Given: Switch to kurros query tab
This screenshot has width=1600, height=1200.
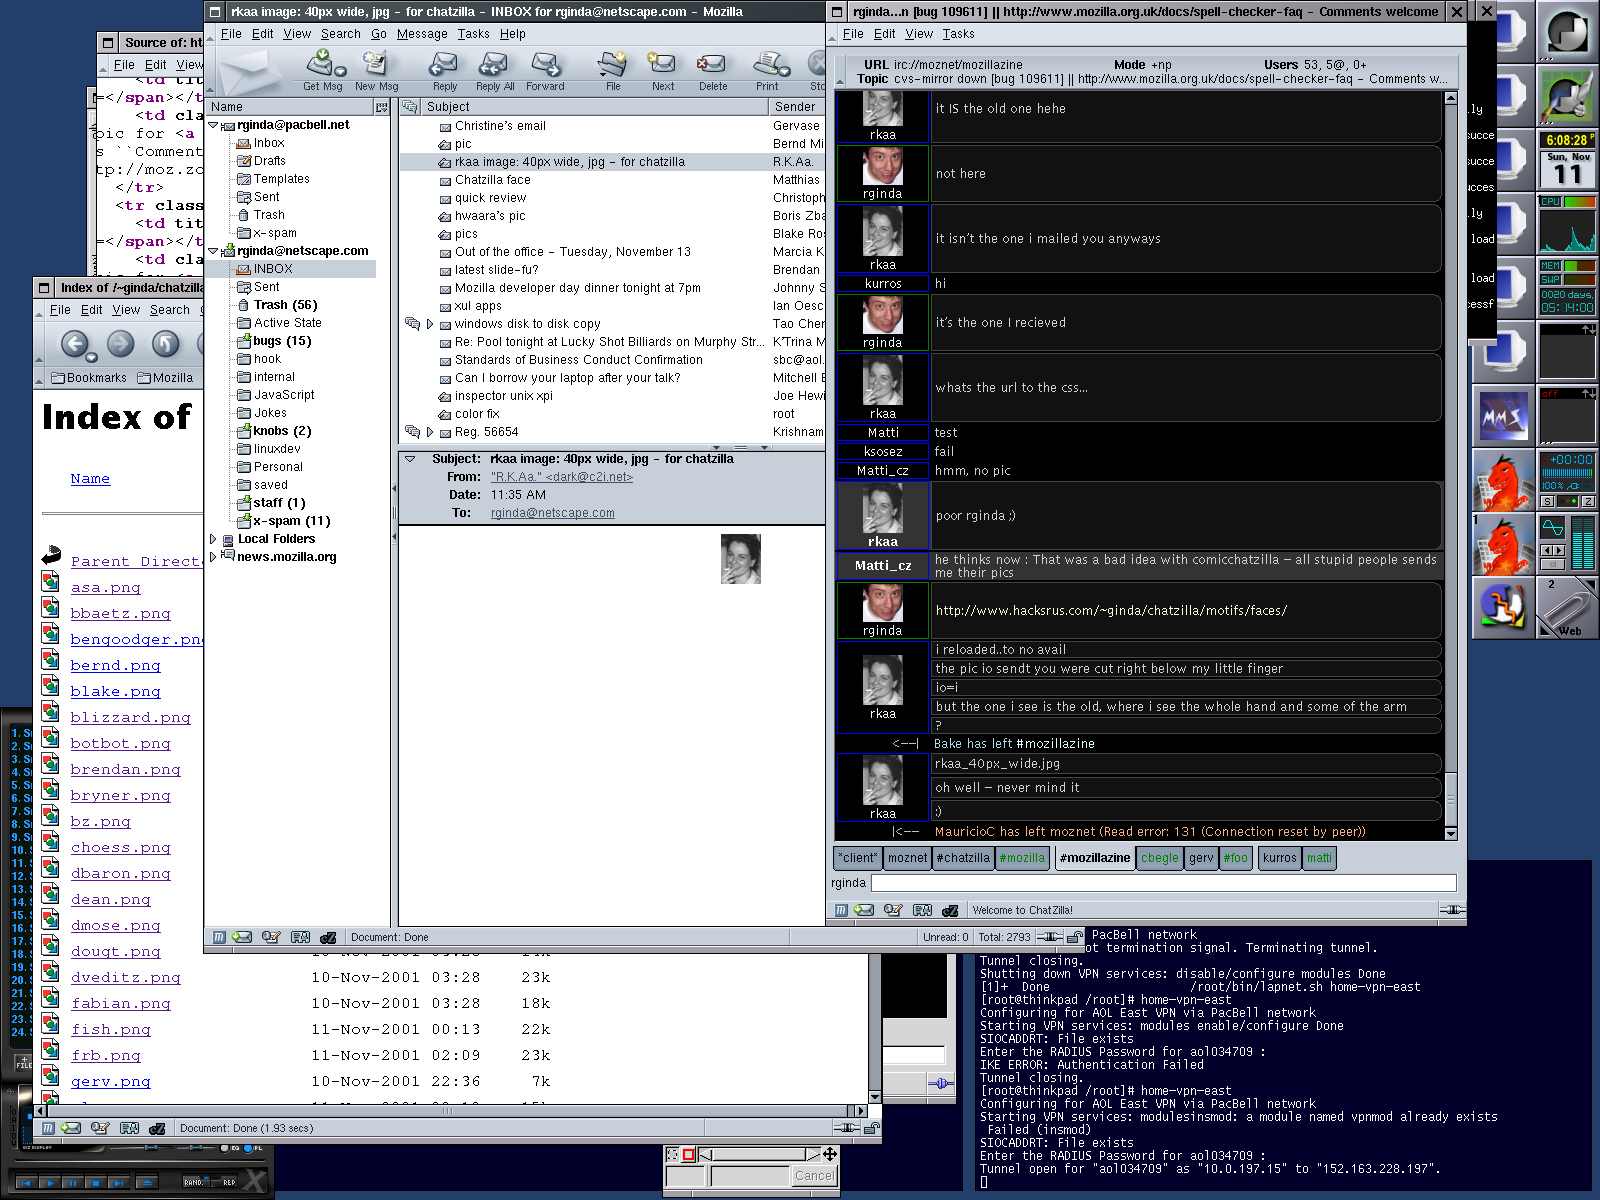Looking at the screenshot, I should point(1279,858).
